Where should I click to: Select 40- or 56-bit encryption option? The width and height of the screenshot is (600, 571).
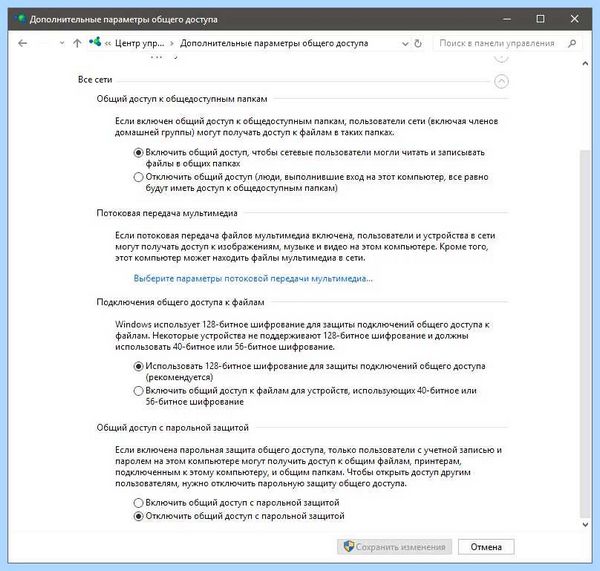click(x=139, y=391)
